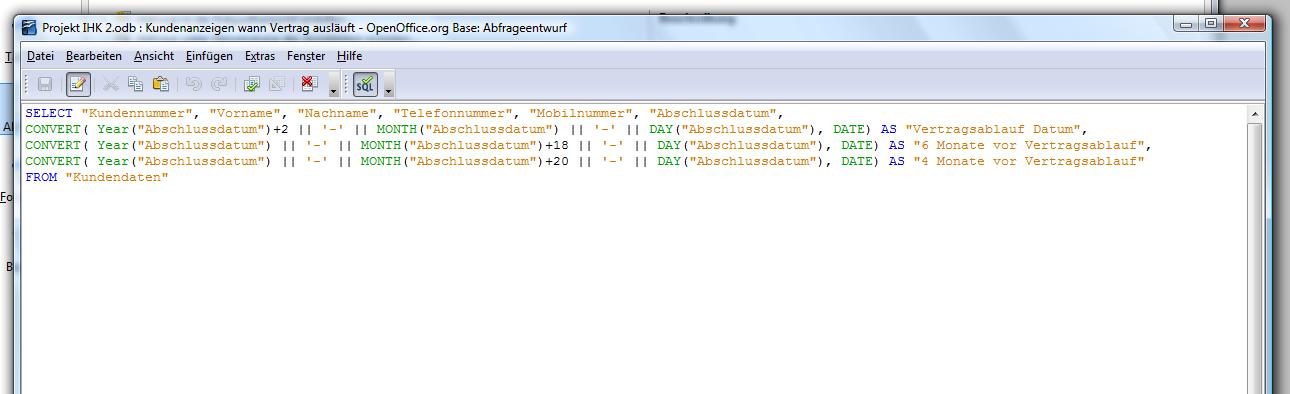Open the Ansicht menu
The width and height of the screenshot is (1290, 394).
click(154, 56)
